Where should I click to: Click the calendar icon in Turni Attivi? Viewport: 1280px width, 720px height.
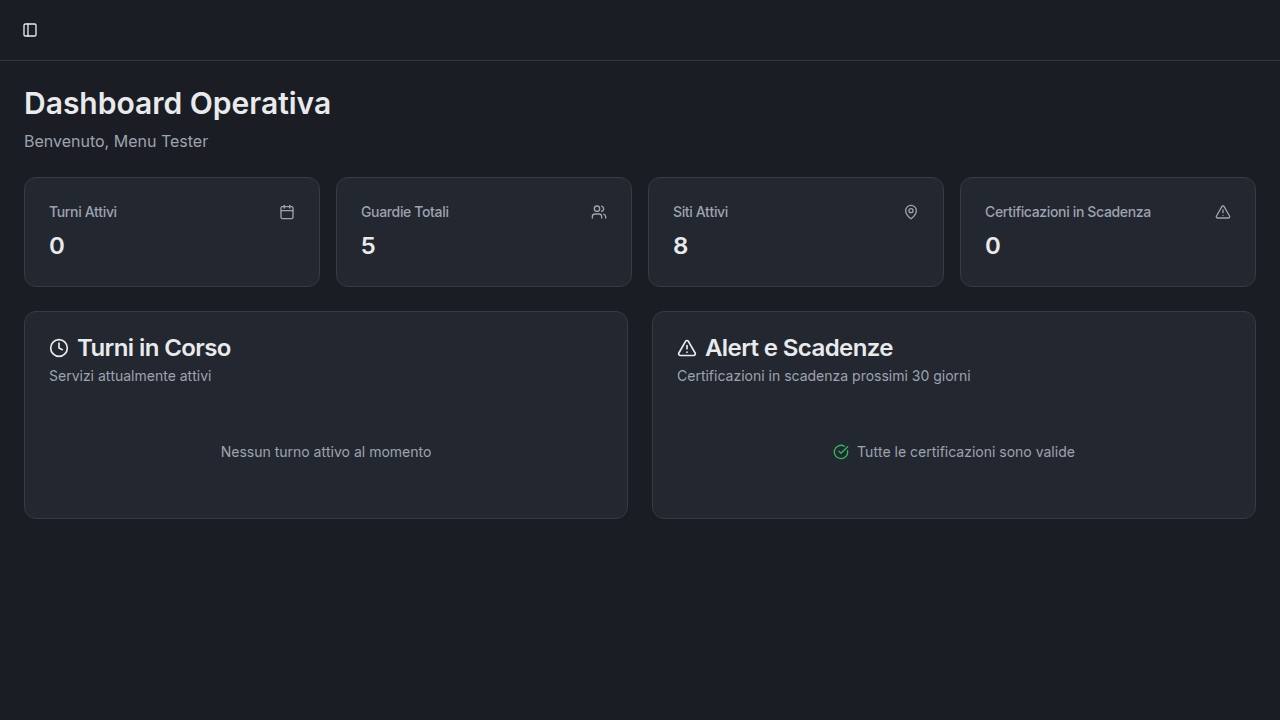(287, 212)
